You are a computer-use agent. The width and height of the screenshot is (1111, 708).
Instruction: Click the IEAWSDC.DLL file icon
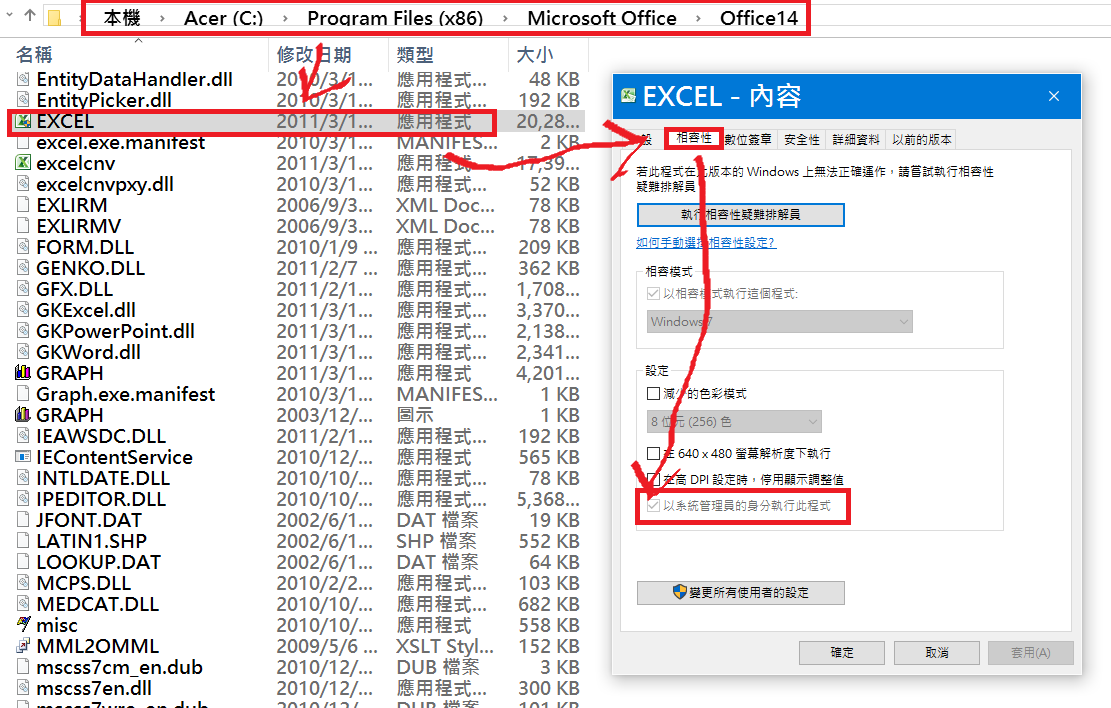pyautogui.click(x=23, y=436)
